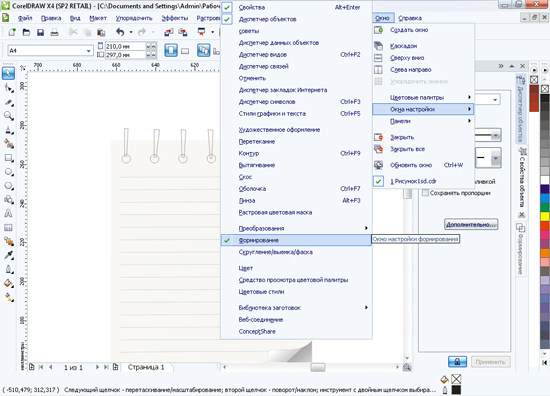Select the Pick tool in toolbox
The height and width of the screenshot is (396, 550).
coord(8,73)
